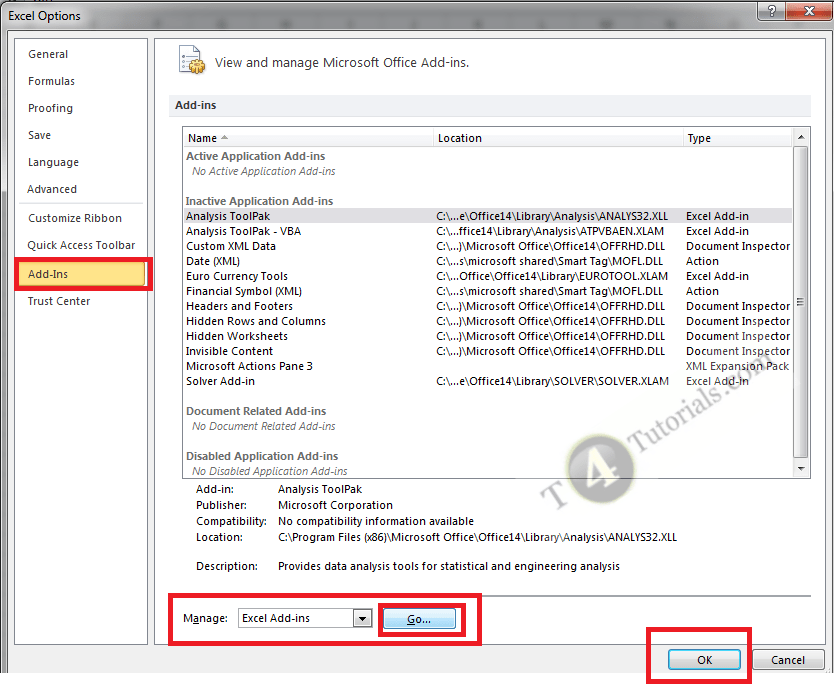This screenshot has width=834, height=689.
Task: Select Analysis ToolPak row
Action: tap(487, 216)
